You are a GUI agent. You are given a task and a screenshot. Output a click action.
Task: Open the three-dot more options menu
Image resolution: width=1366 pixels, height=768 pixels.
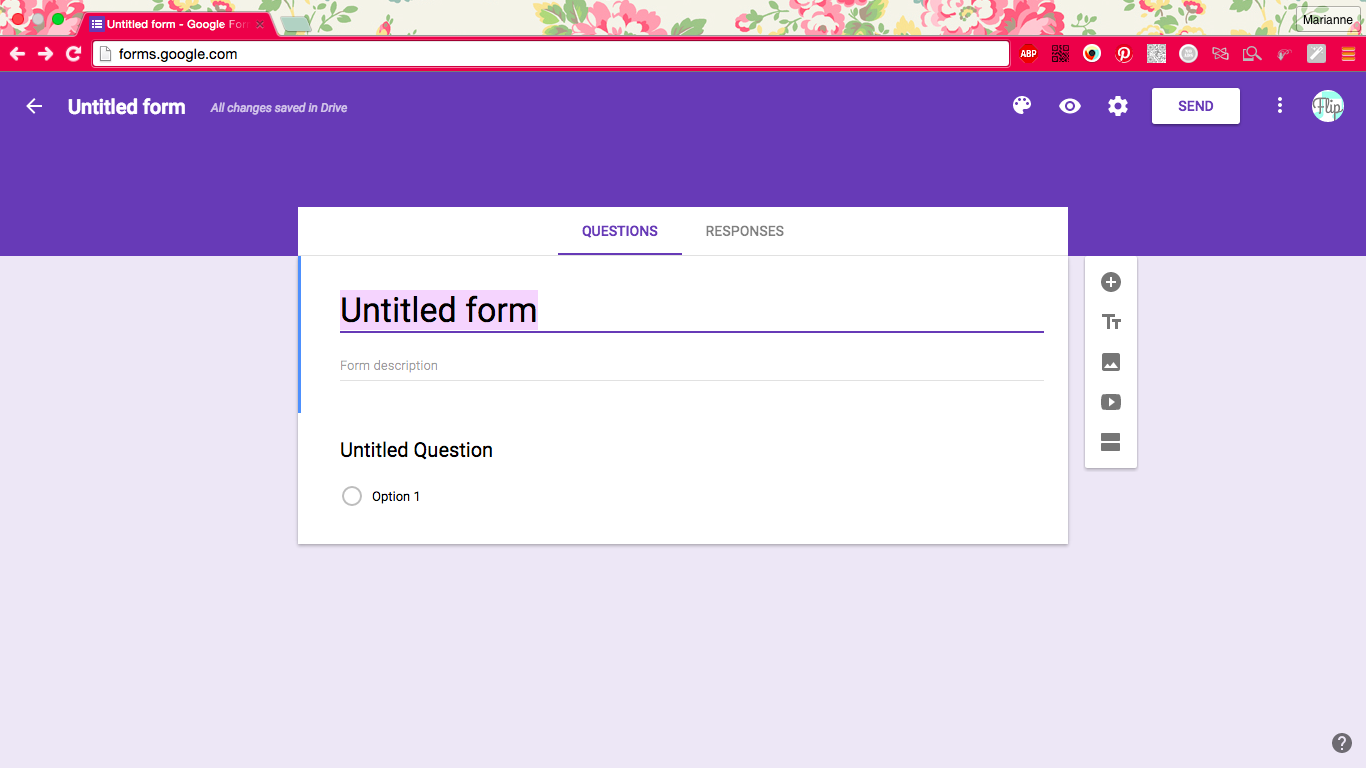(1279, 105)
